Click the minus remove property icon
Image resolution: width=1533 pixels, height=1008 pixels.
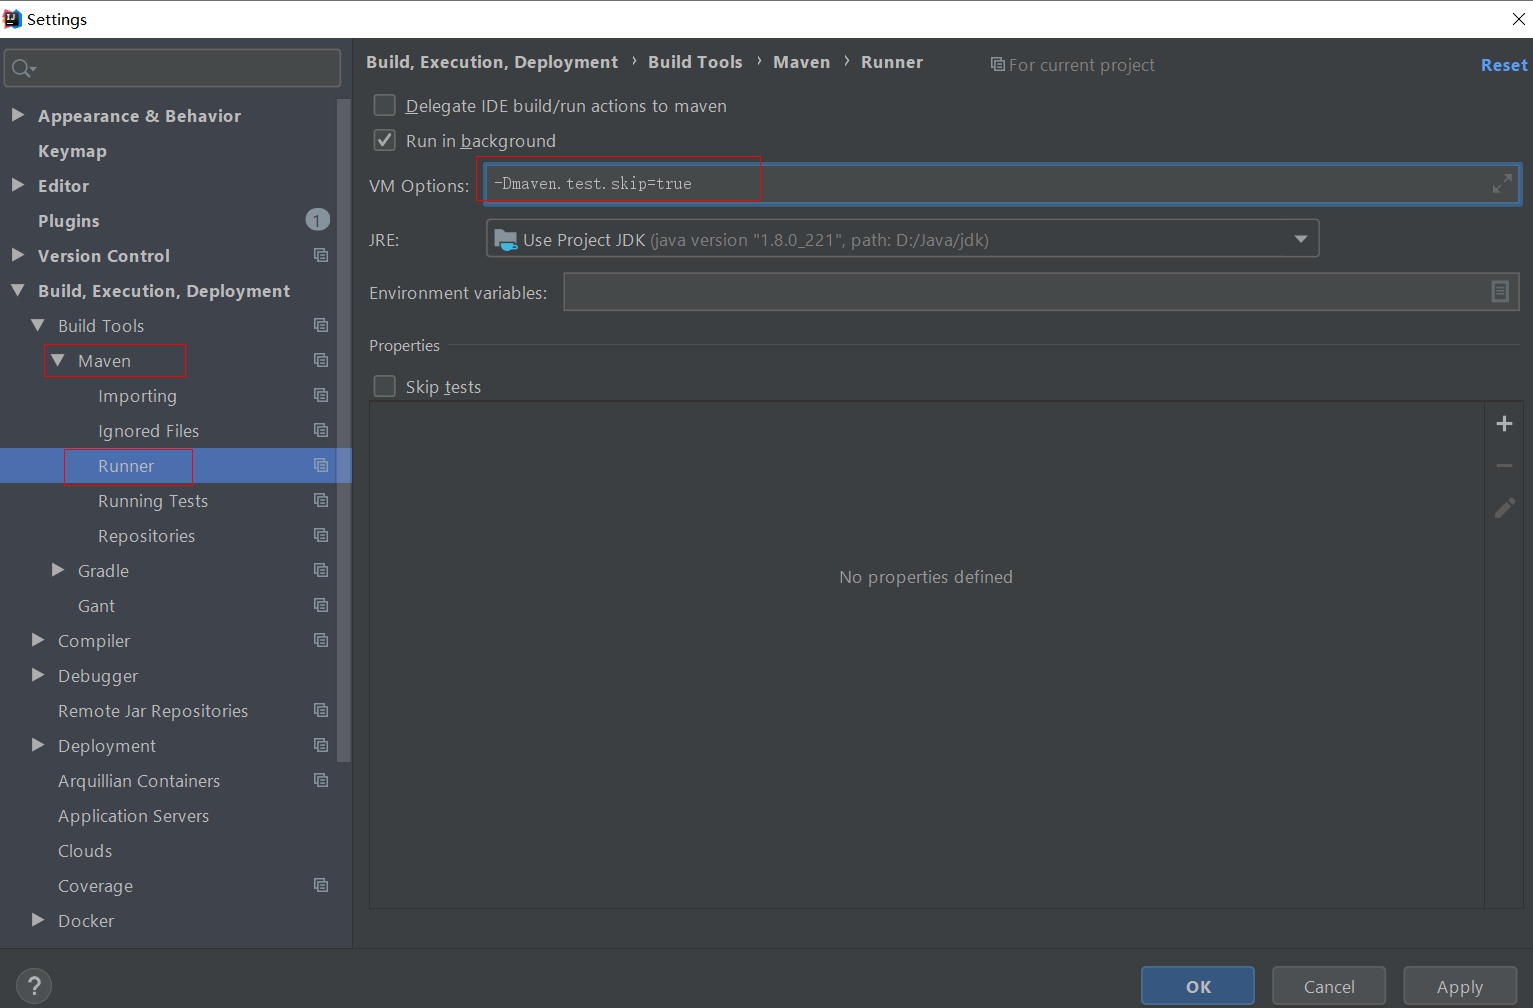(1504, 466)
